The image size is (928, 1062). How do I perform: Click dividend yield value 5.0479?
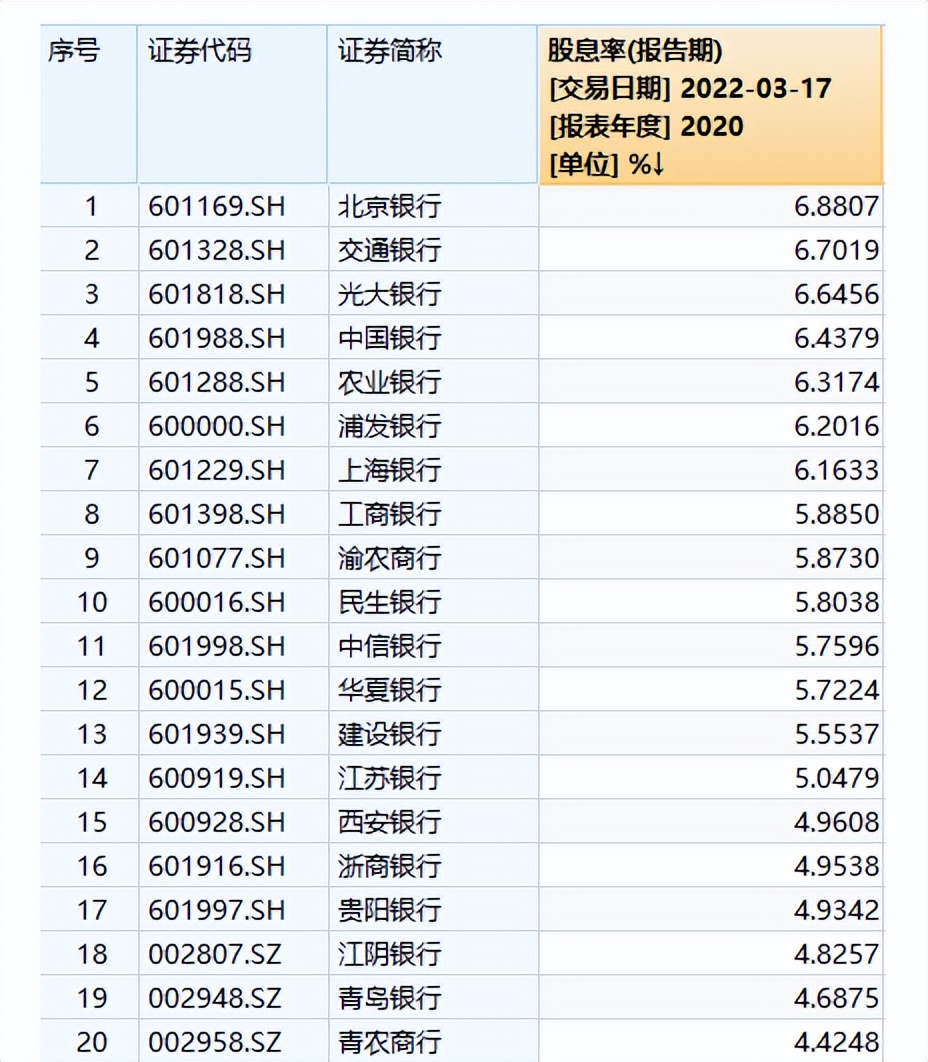tap(836, 778)
